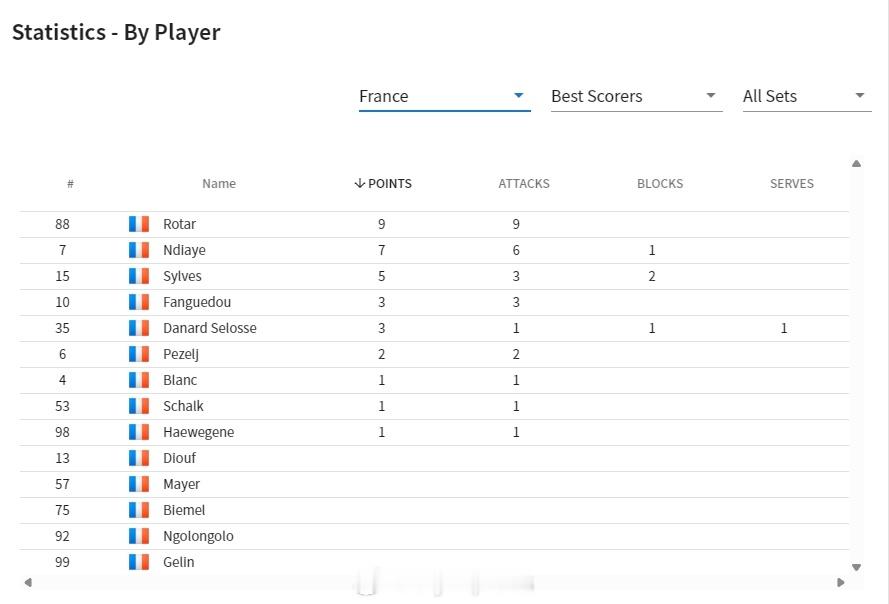Open the France team dropdown
Viewport: 889px width, 604px height.
(x=444, y=96)
